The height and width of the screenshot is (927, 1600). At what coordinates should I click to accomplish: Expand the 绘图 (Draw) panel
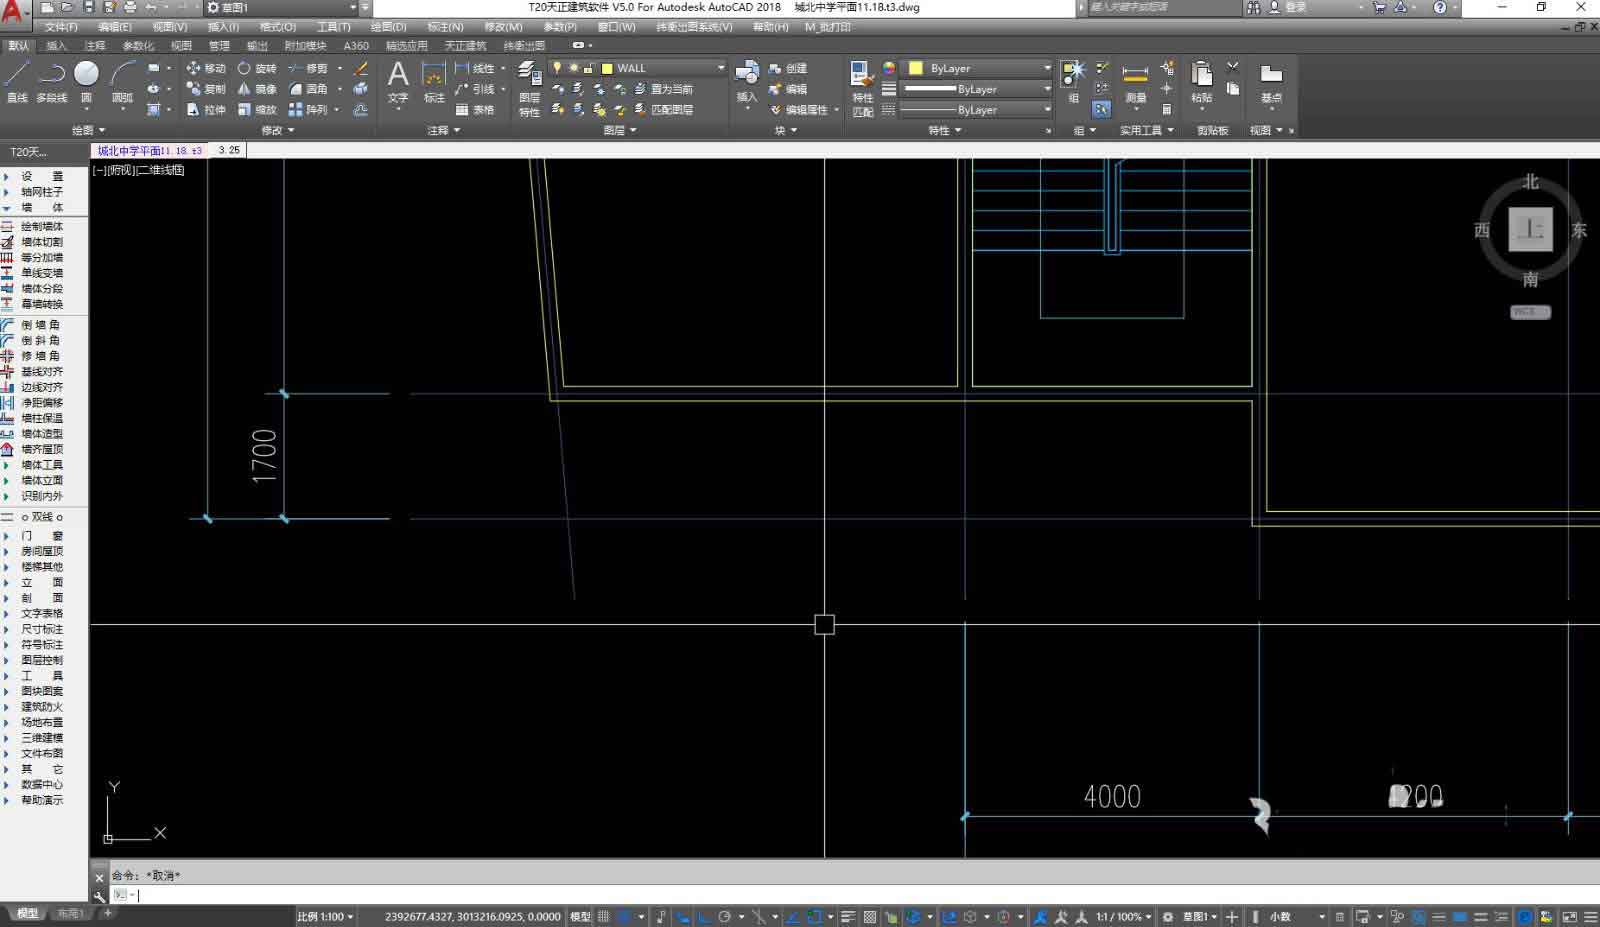(88, 130)
